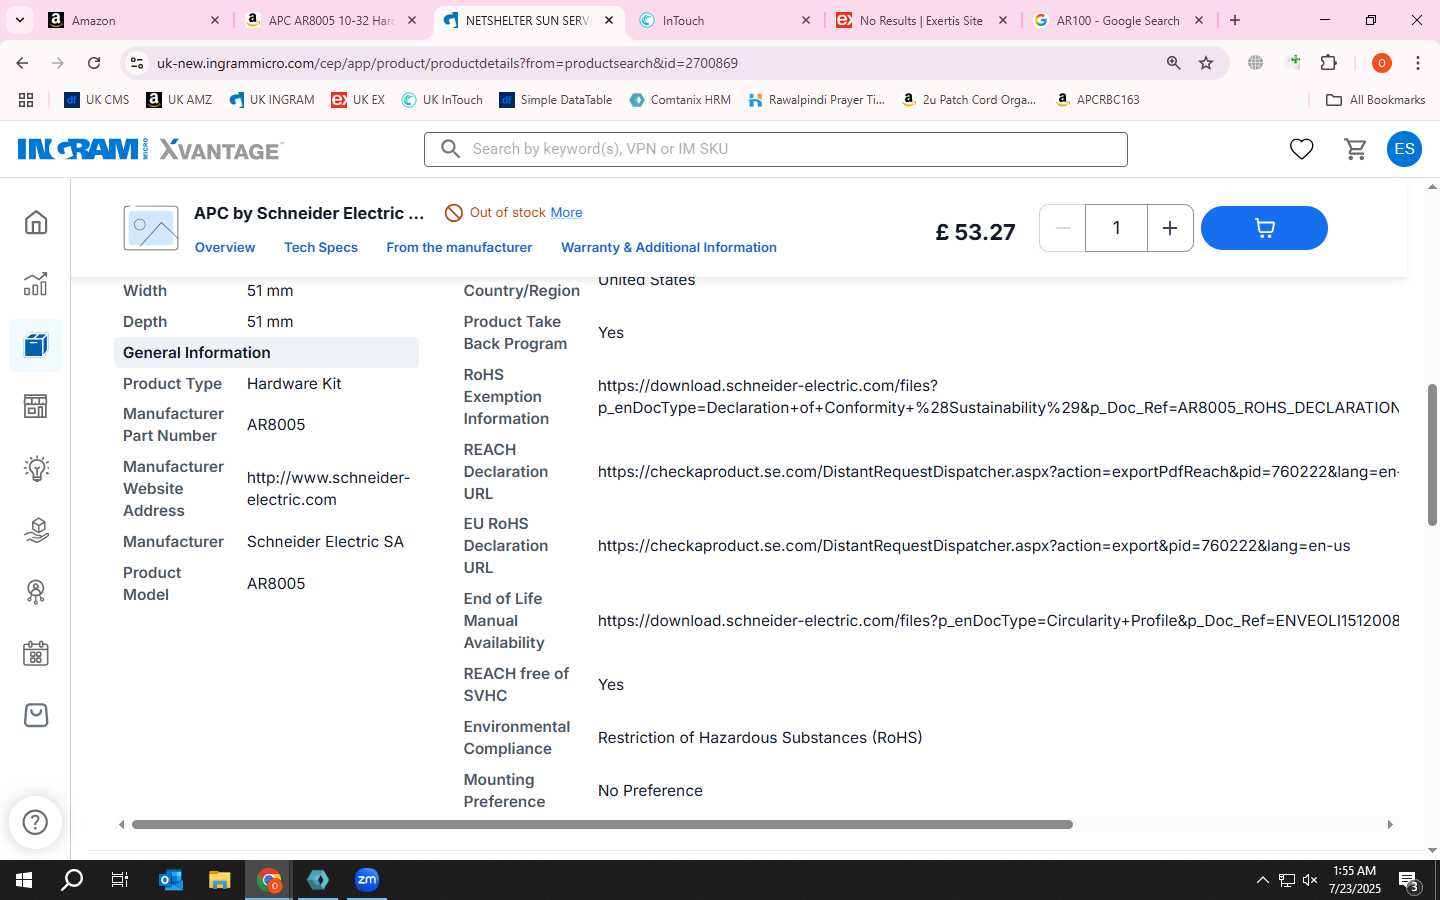Switch to Tech Specs tab

coord(321,247)
